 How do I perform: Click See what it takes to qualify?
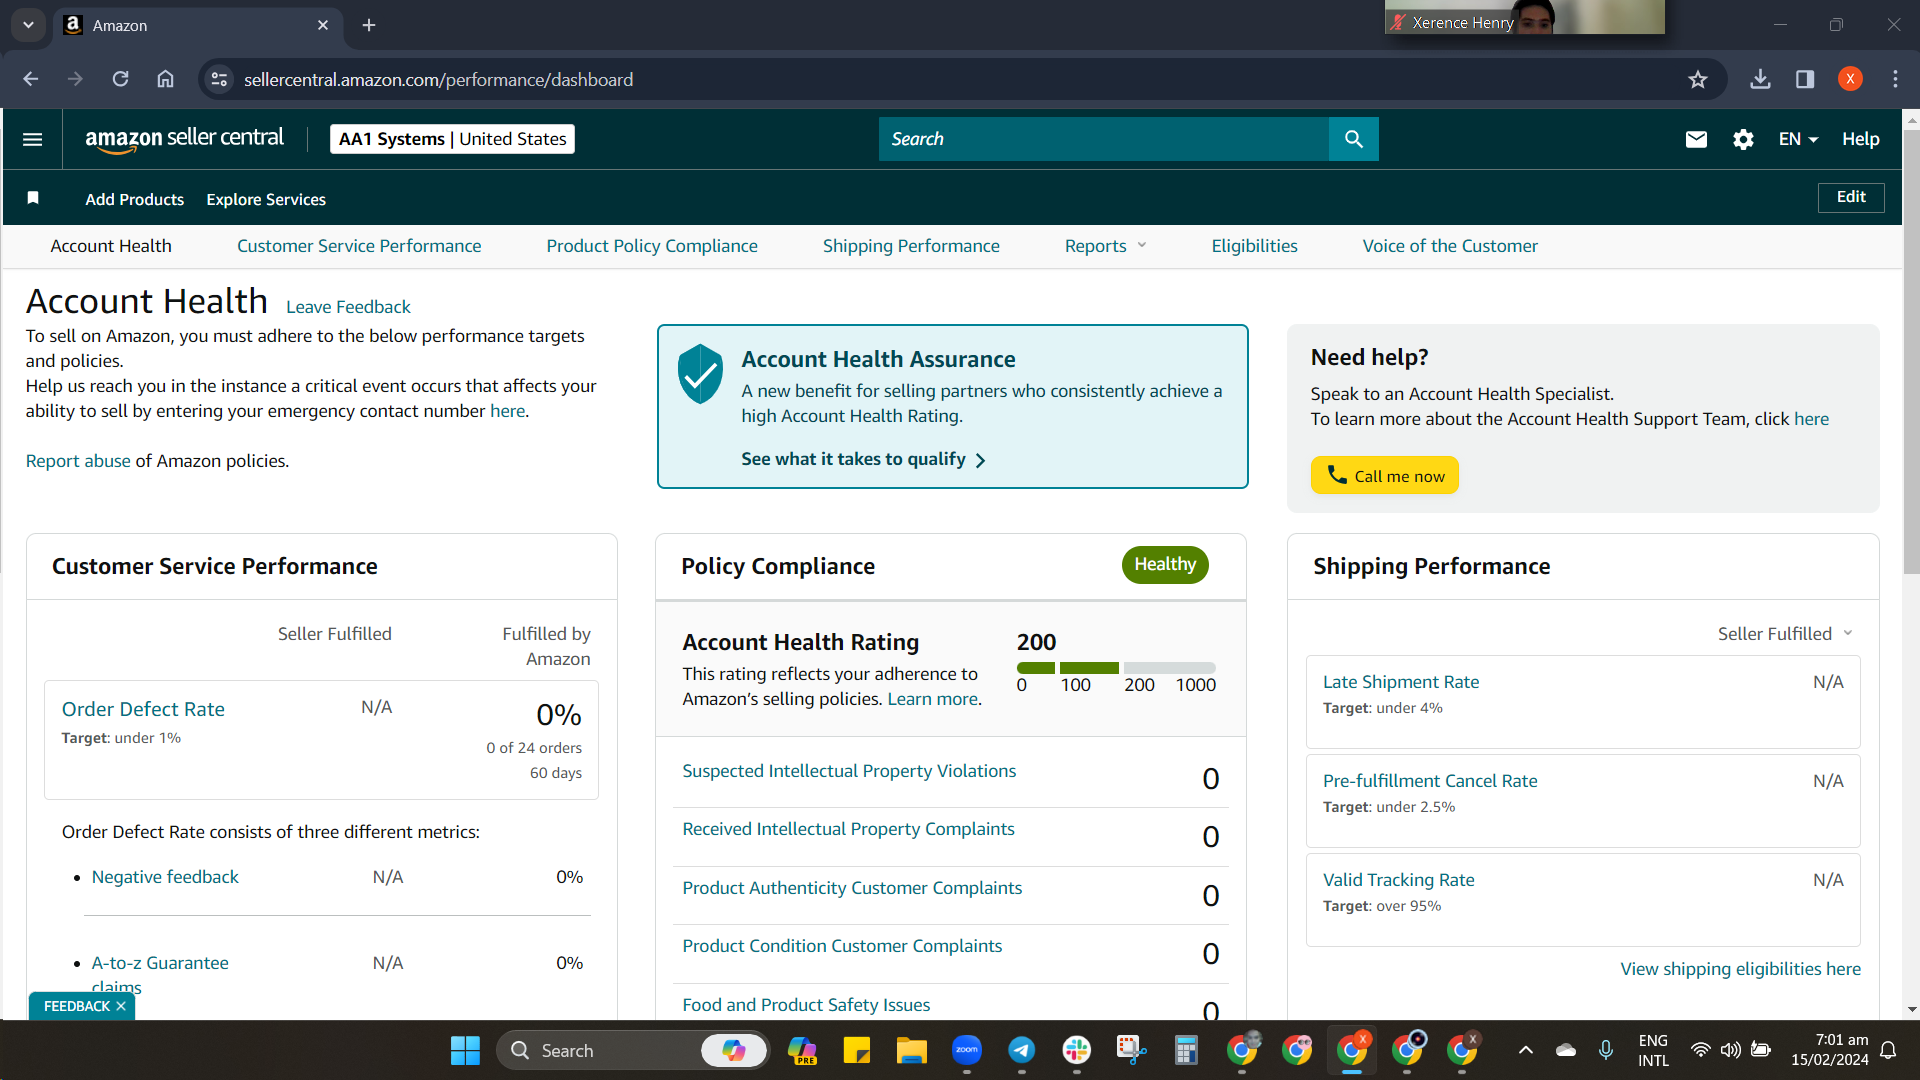tap(863, 459)
